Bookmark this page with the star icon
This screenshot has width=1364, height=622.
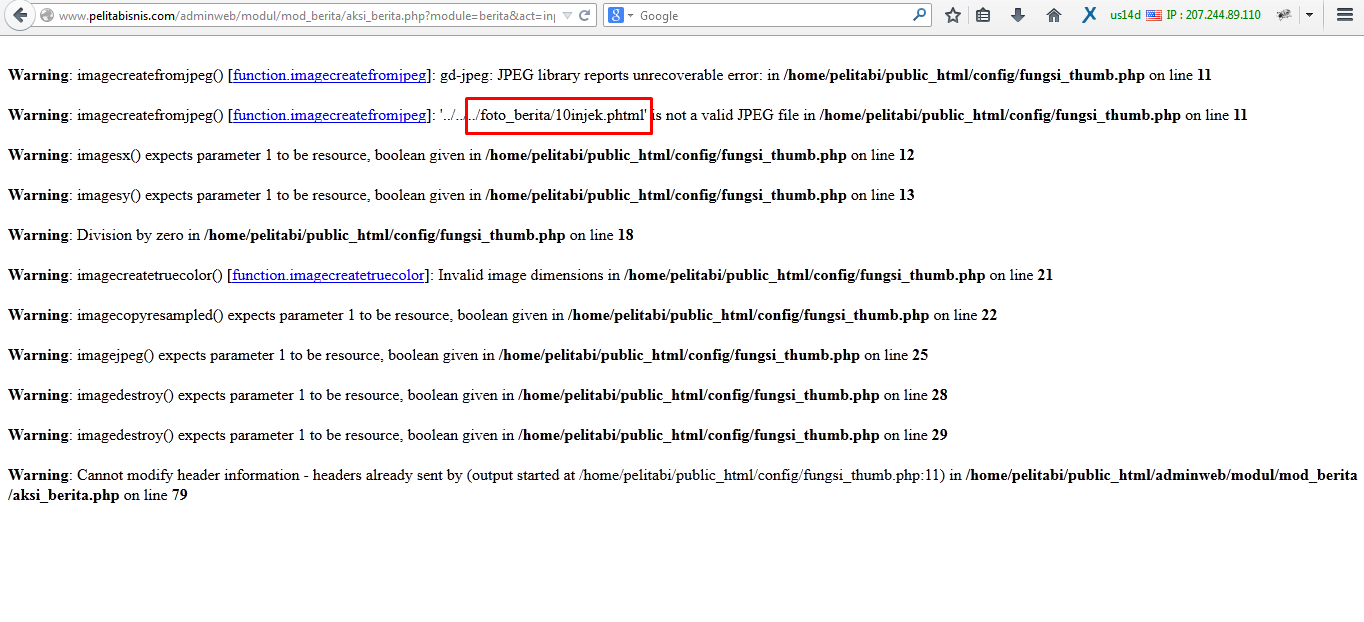(x=953, y=15)
